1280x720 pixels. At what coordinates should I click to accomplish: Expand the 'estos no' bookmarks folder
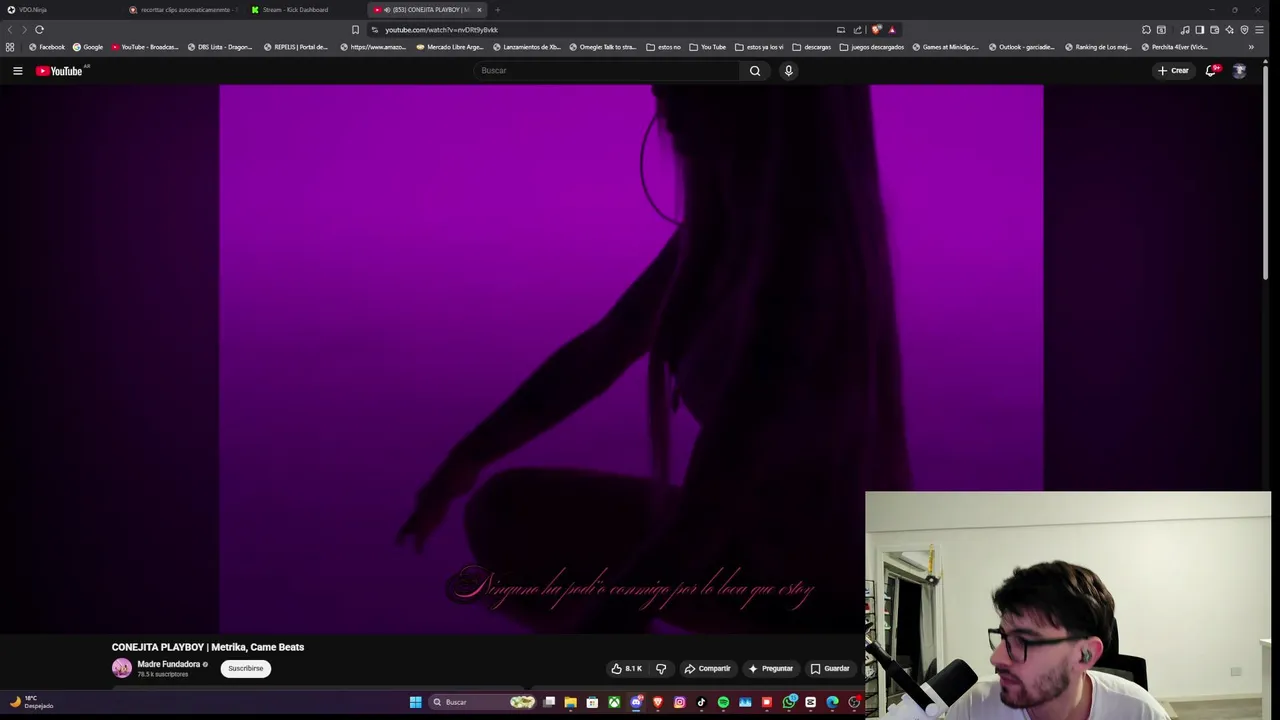click(x=664, y=47)
